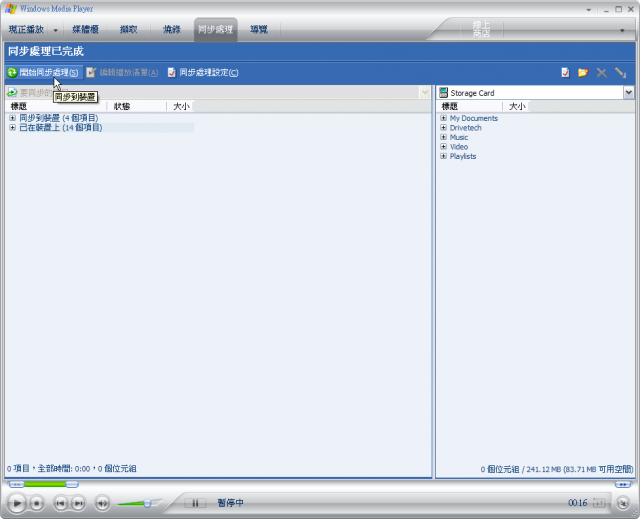Switch to the Guide (導覽) tab
This screenshot has width=640, height=519.
point(259,29)
